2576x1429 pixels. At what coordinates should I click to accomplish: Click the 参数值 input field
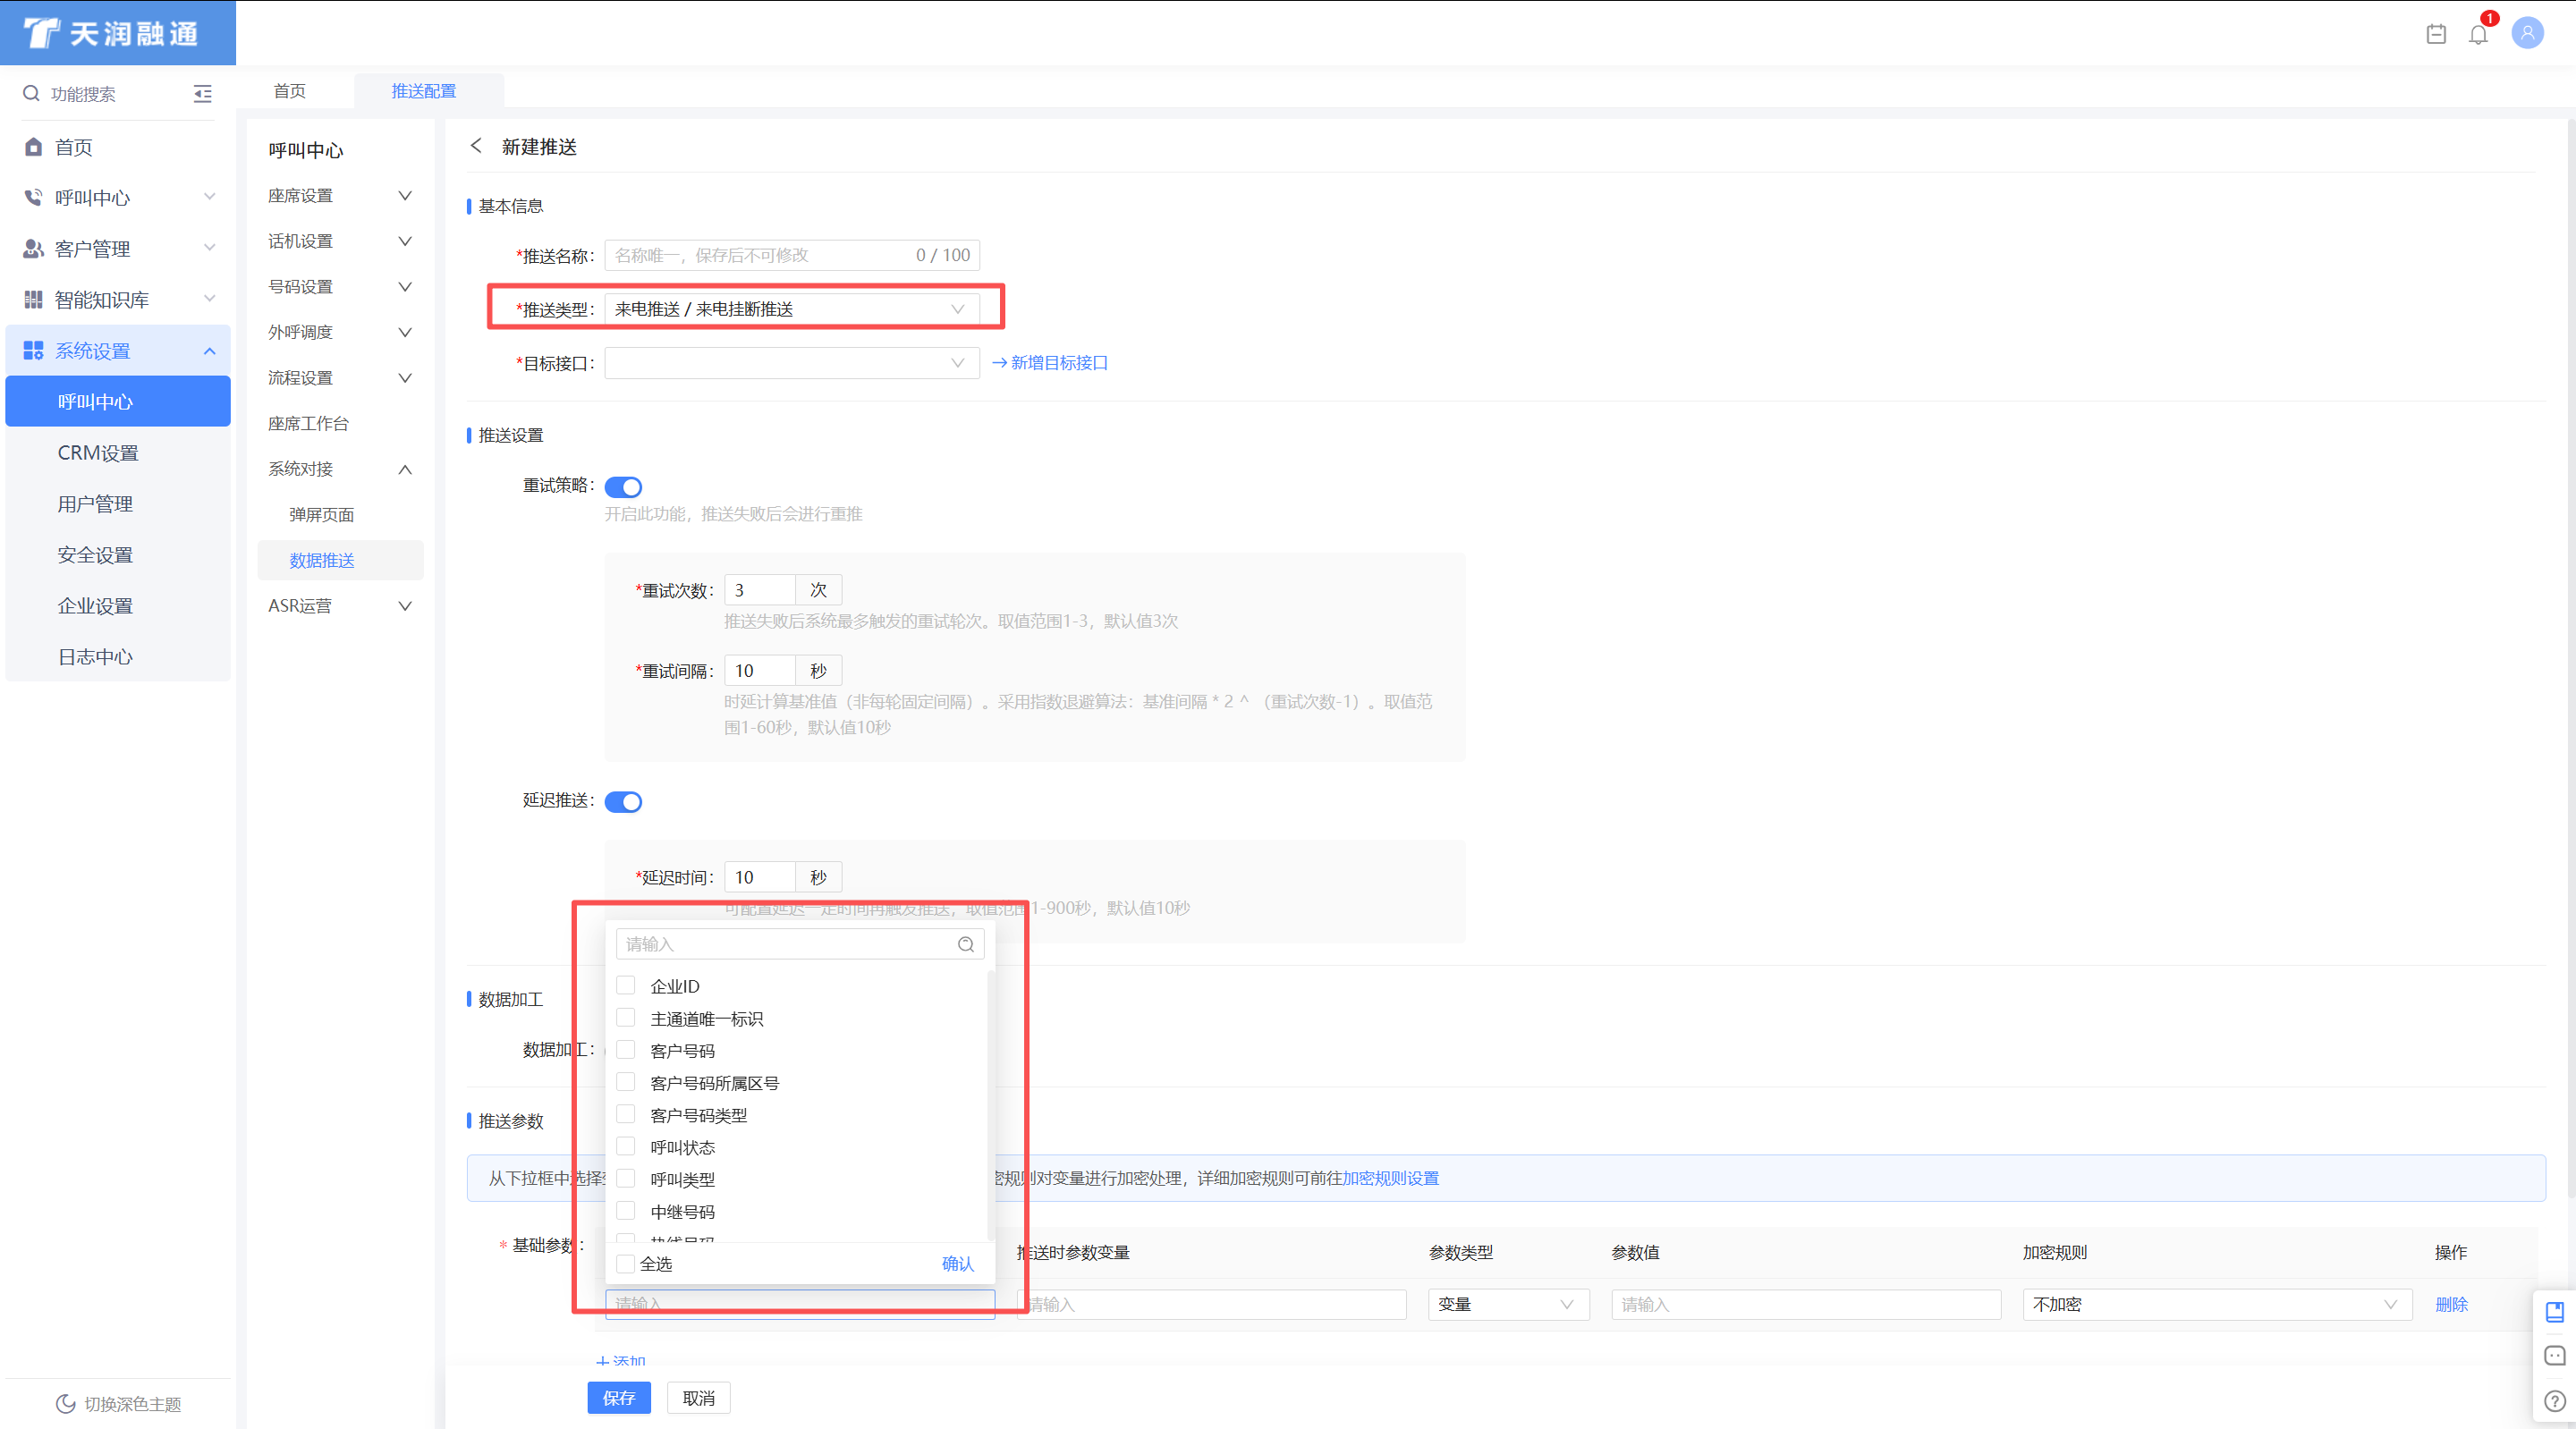(x=1806, y=1304)
